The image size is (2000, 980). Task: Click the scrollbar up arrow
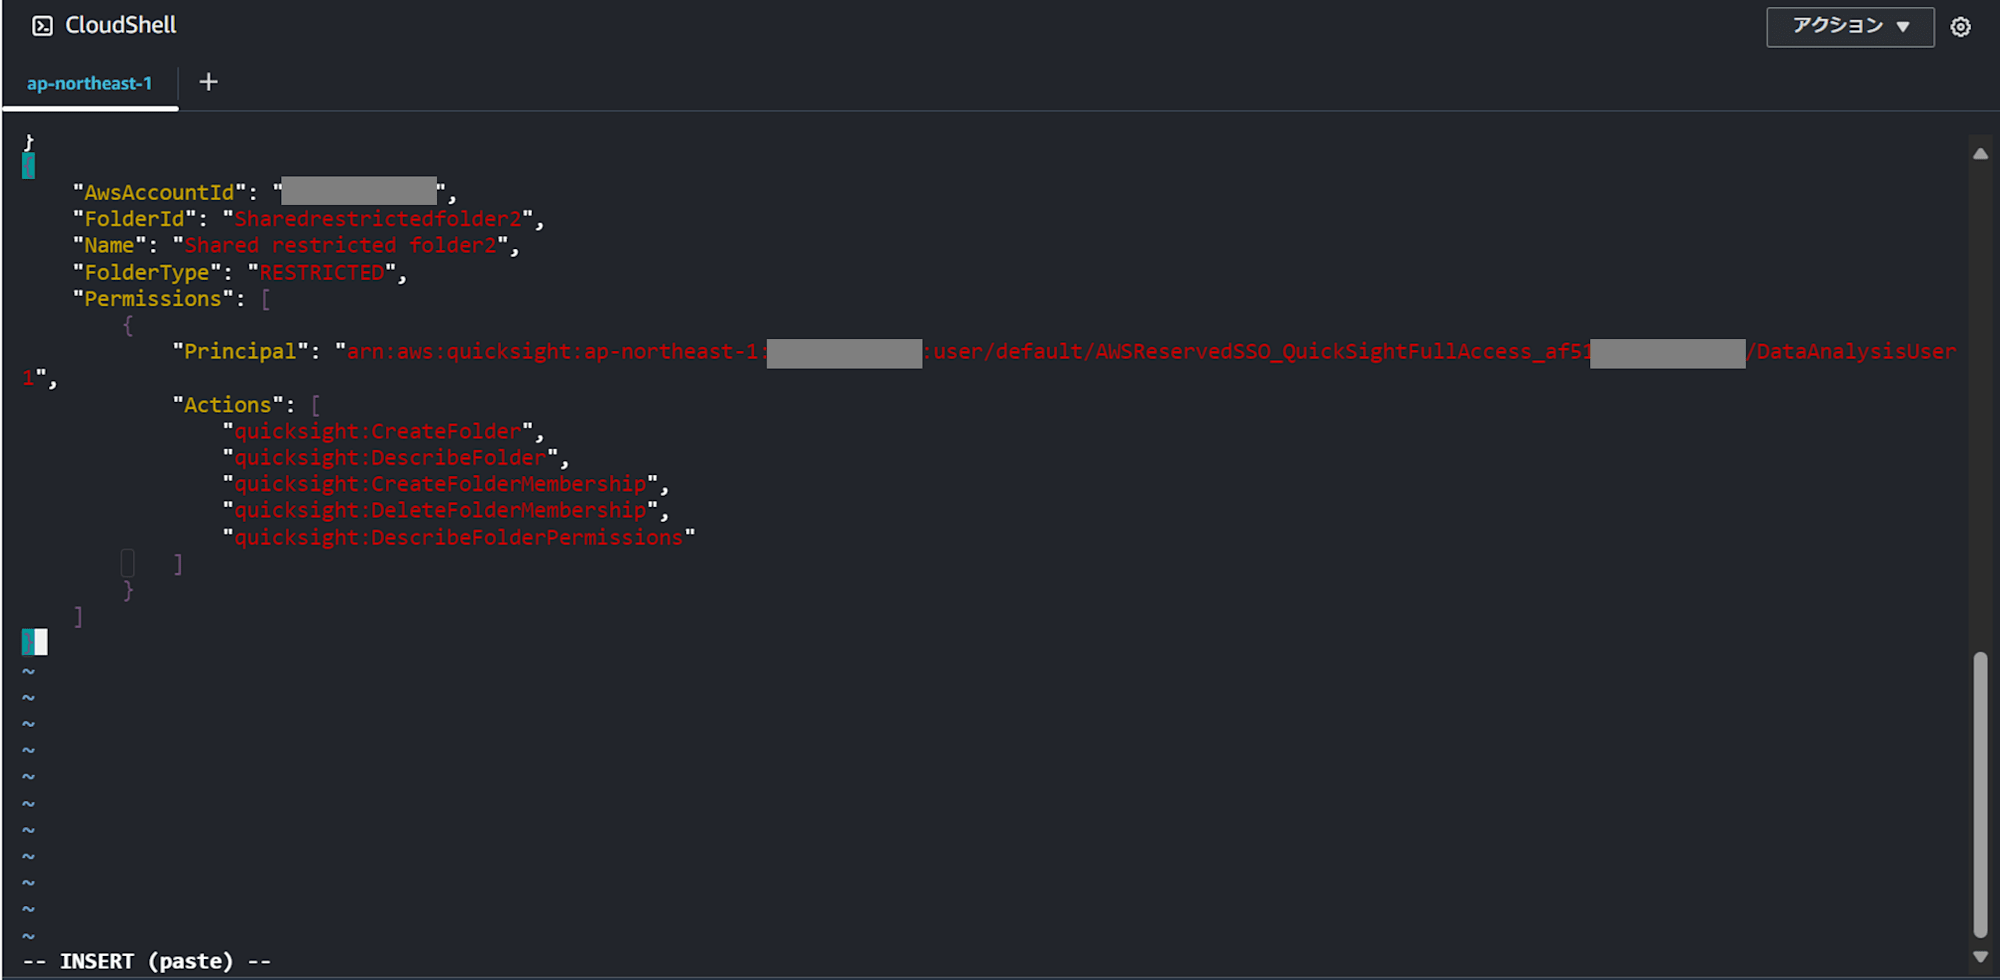(x=1980, y=154)
